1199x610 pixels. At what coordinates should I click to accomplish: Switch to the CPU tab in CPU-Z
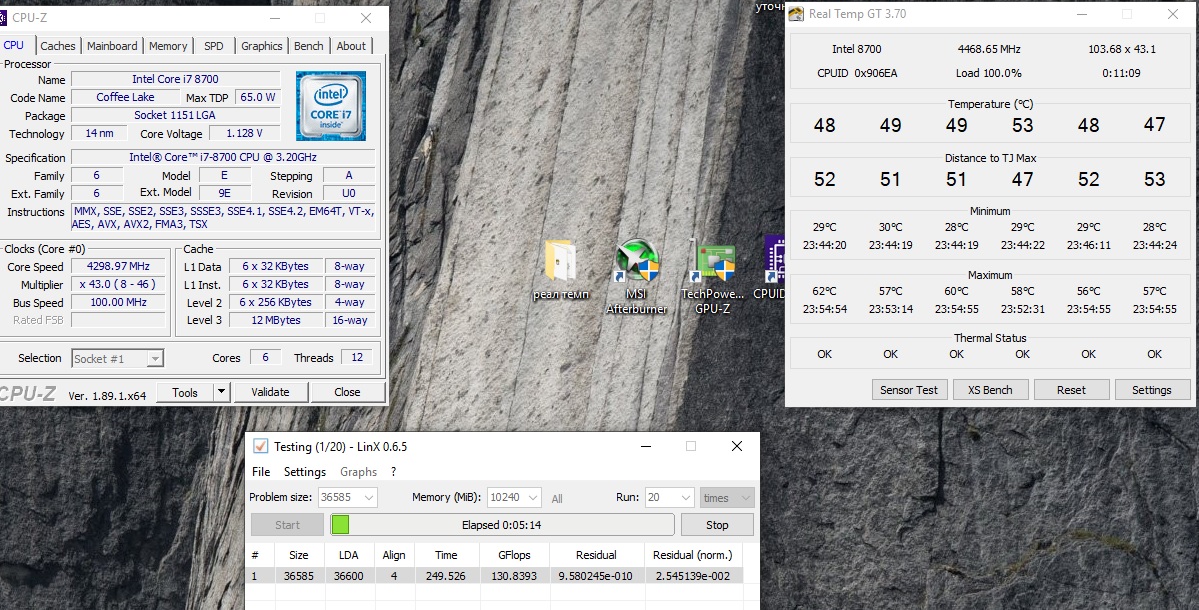[14, 45]
